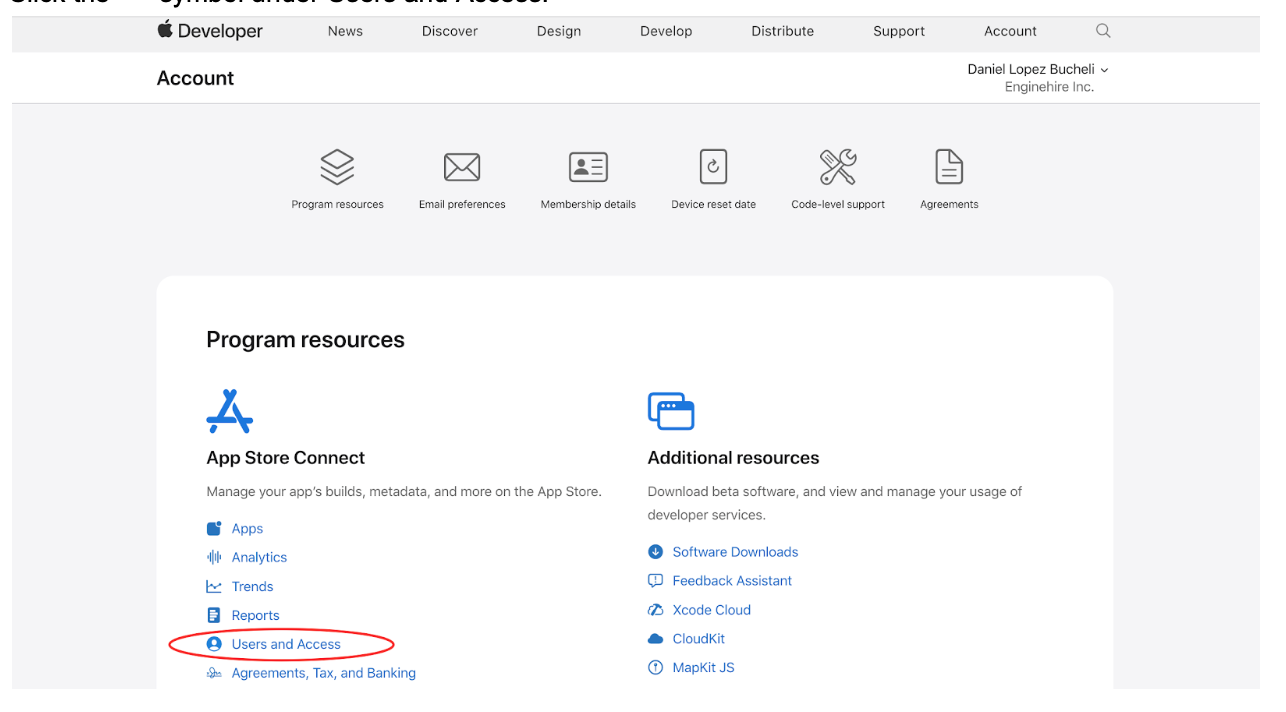
Task: Open the Reports link
Action: [x=255, y=616]
